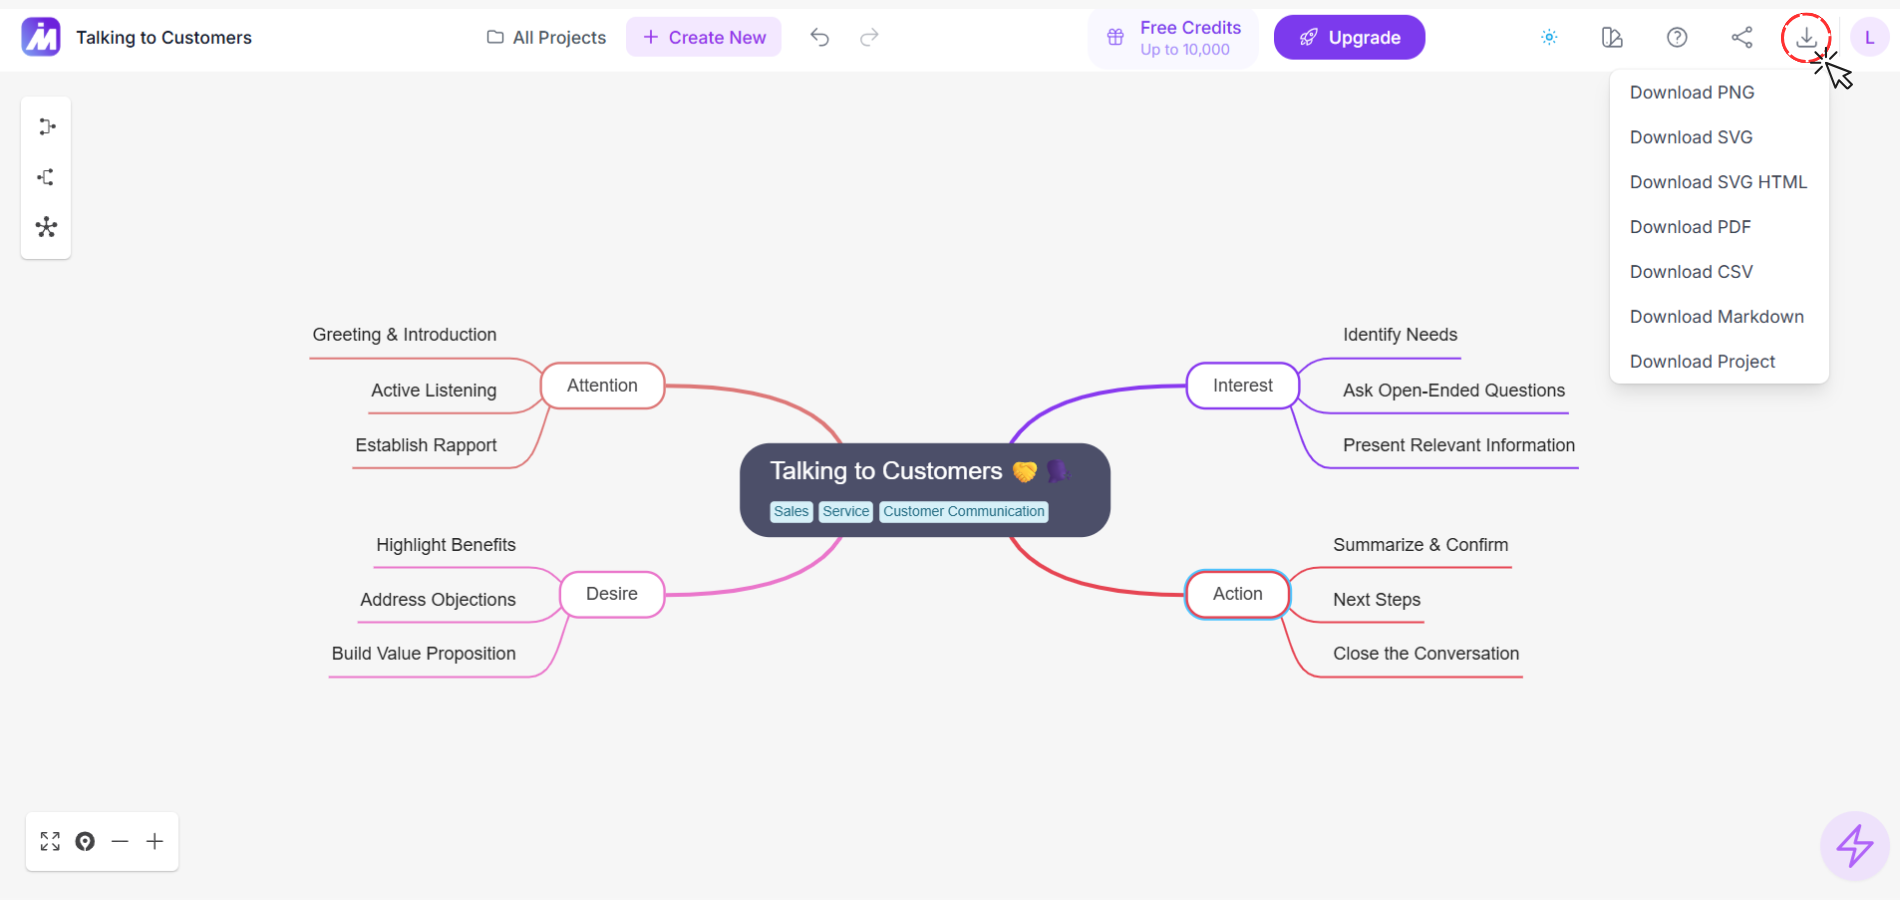Select Download PDF option
This screenshot has width=1900, height=900.
pyautogui.click(x=1690, y=227)
